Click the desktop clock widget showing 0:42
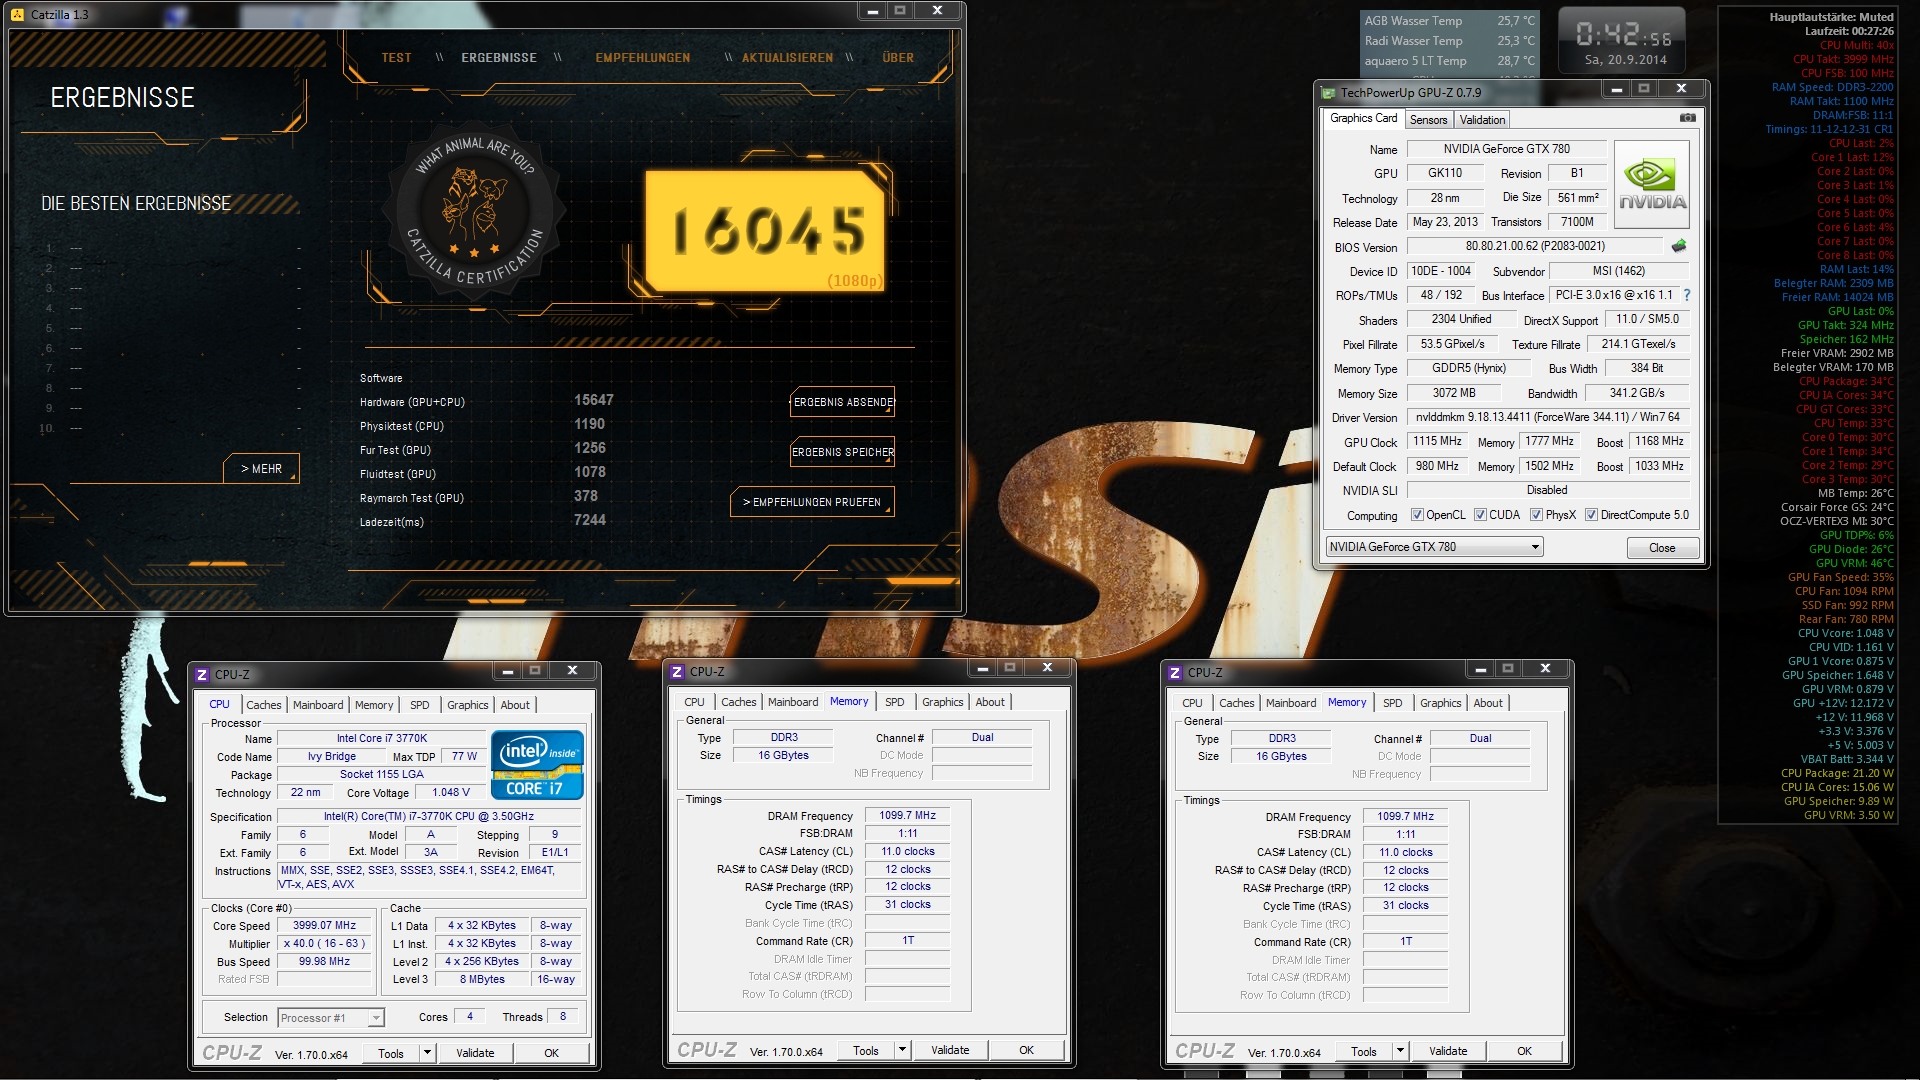 coord(1624,41)
